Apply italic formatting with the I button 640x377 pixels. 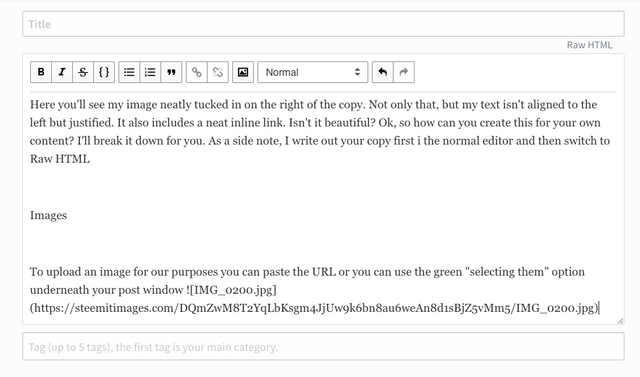(x=62, y=72)
